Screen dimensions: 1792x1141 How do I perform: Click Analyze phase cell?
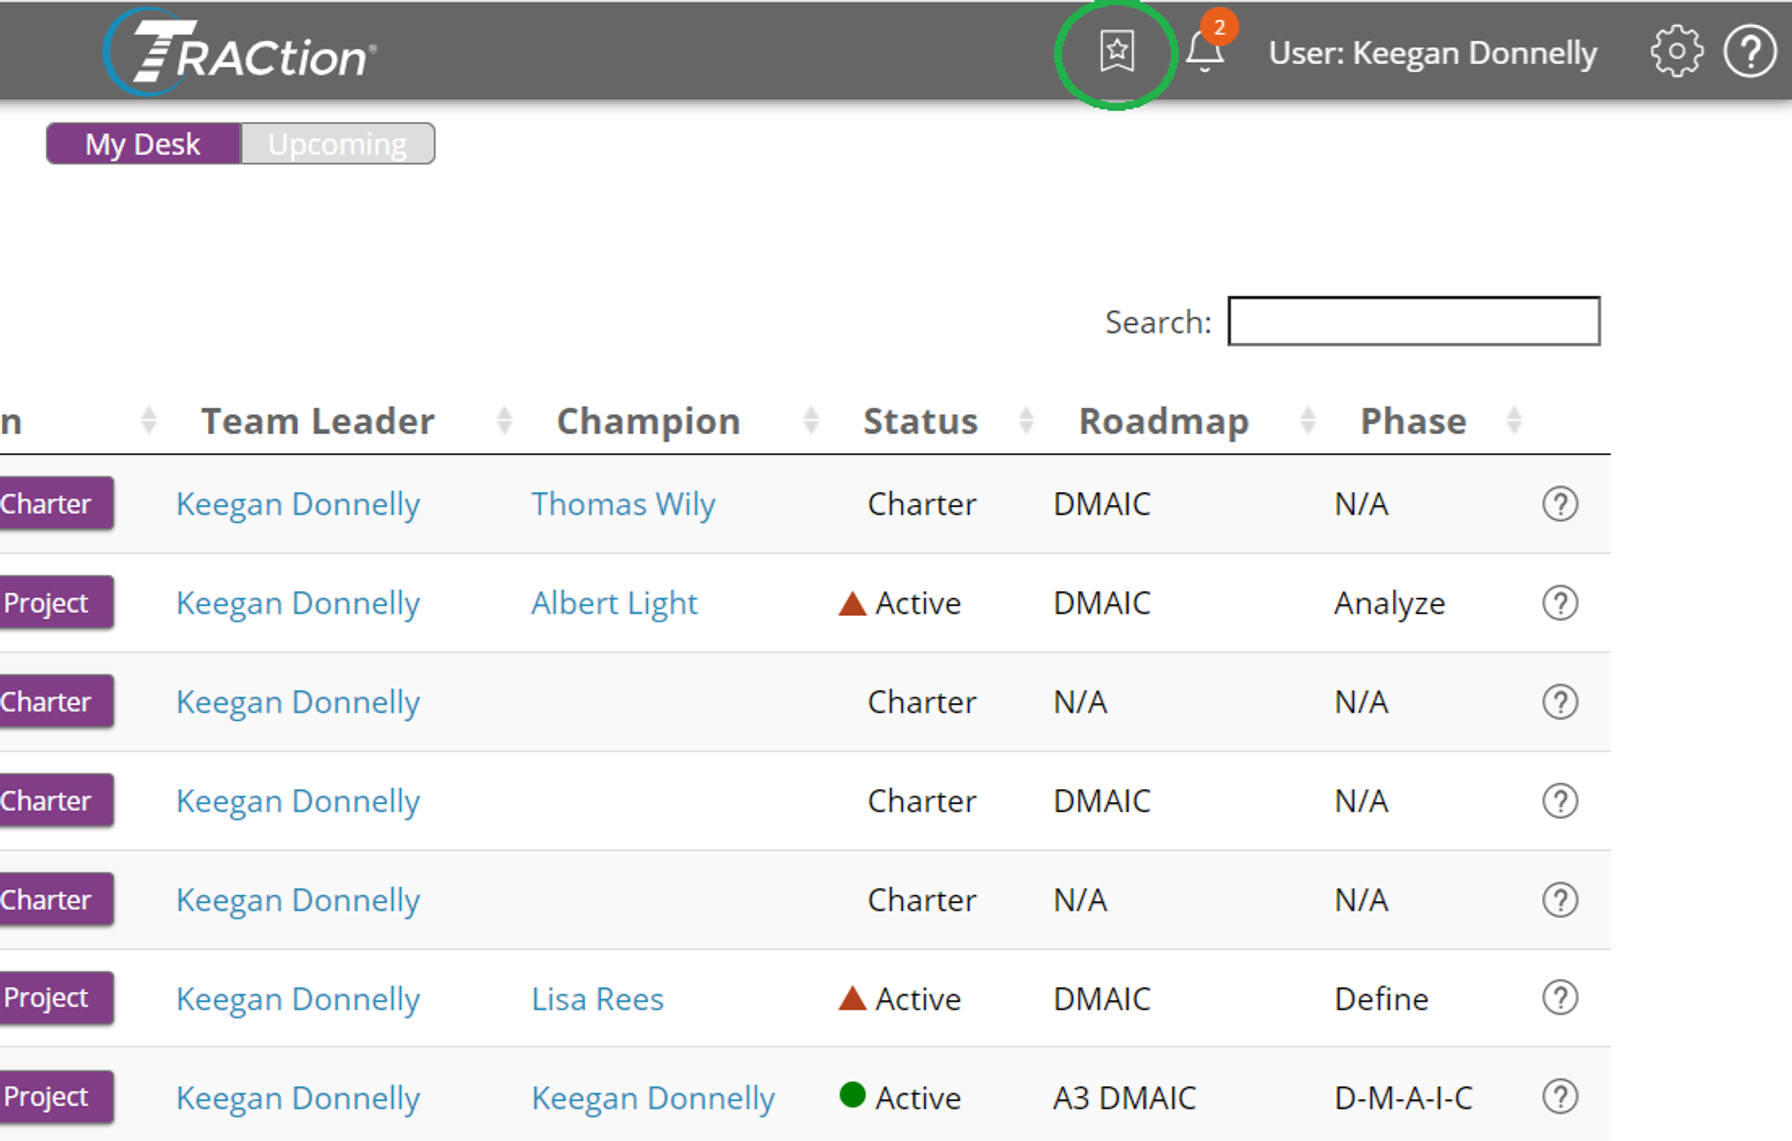(1389, 603)
